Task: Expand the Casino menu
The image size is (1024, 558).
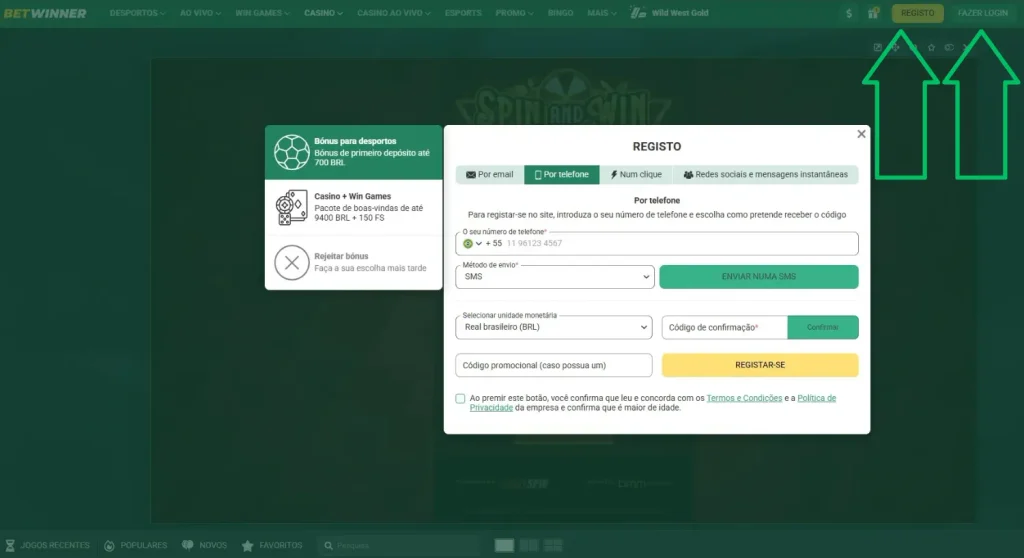Action: [323, 13]
